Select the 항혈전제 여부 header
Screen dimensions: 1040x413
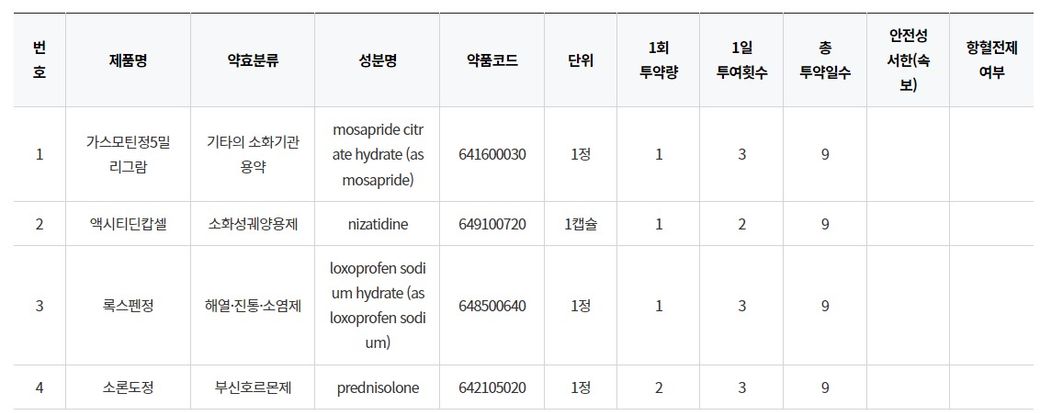pos(991,60)
